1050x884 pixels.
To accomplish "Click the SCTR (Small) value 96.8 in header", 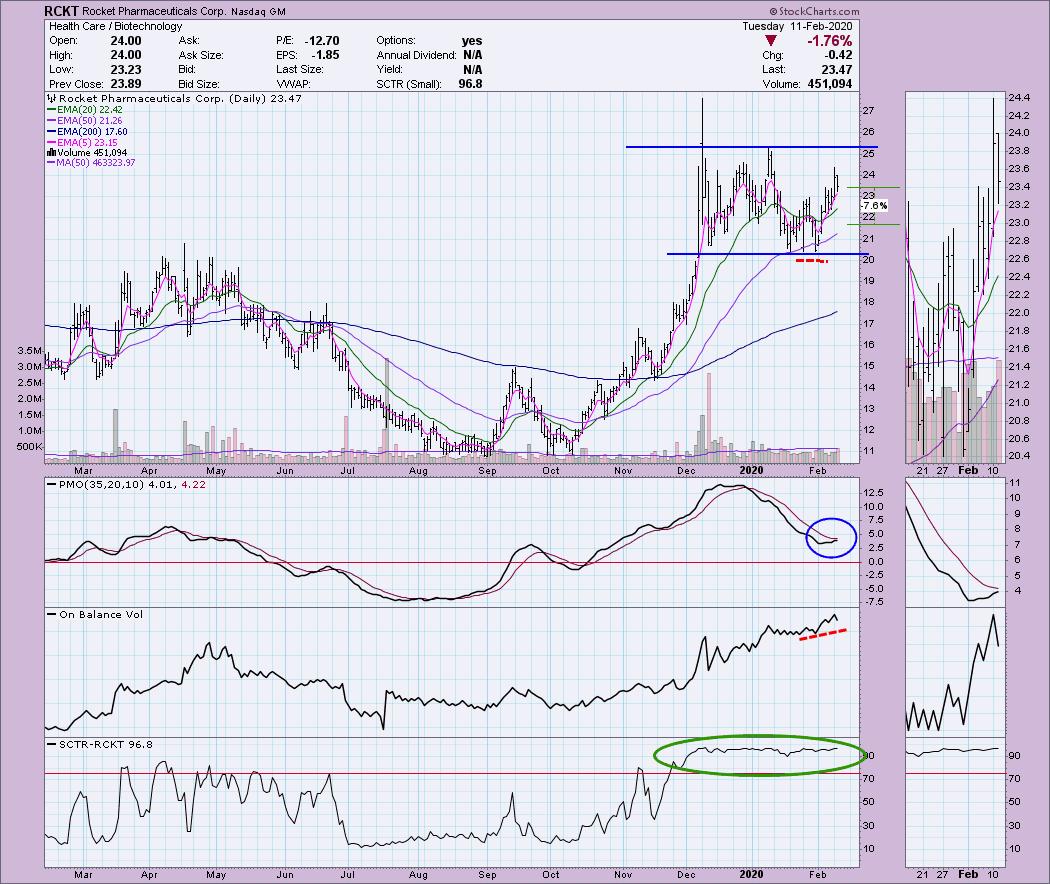I will 470,84.
